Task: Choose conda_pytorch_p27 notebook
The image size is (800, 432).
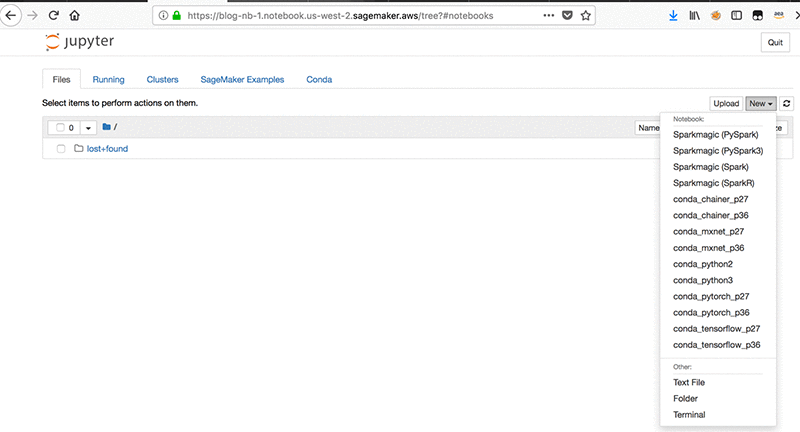Action: [711, 296]
